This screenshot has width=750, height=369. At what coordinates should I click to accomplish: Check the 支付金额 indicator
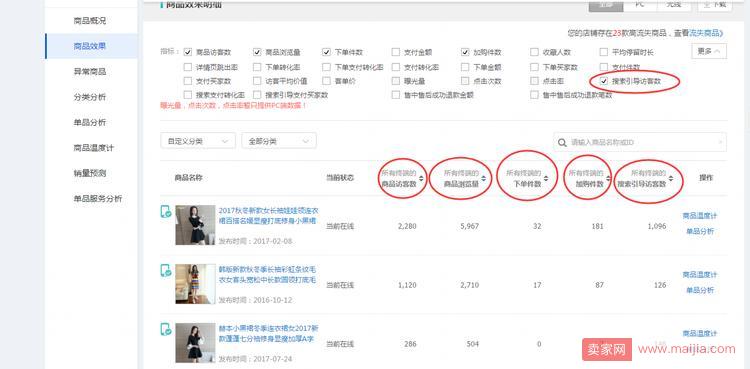[x=396, y=52]
